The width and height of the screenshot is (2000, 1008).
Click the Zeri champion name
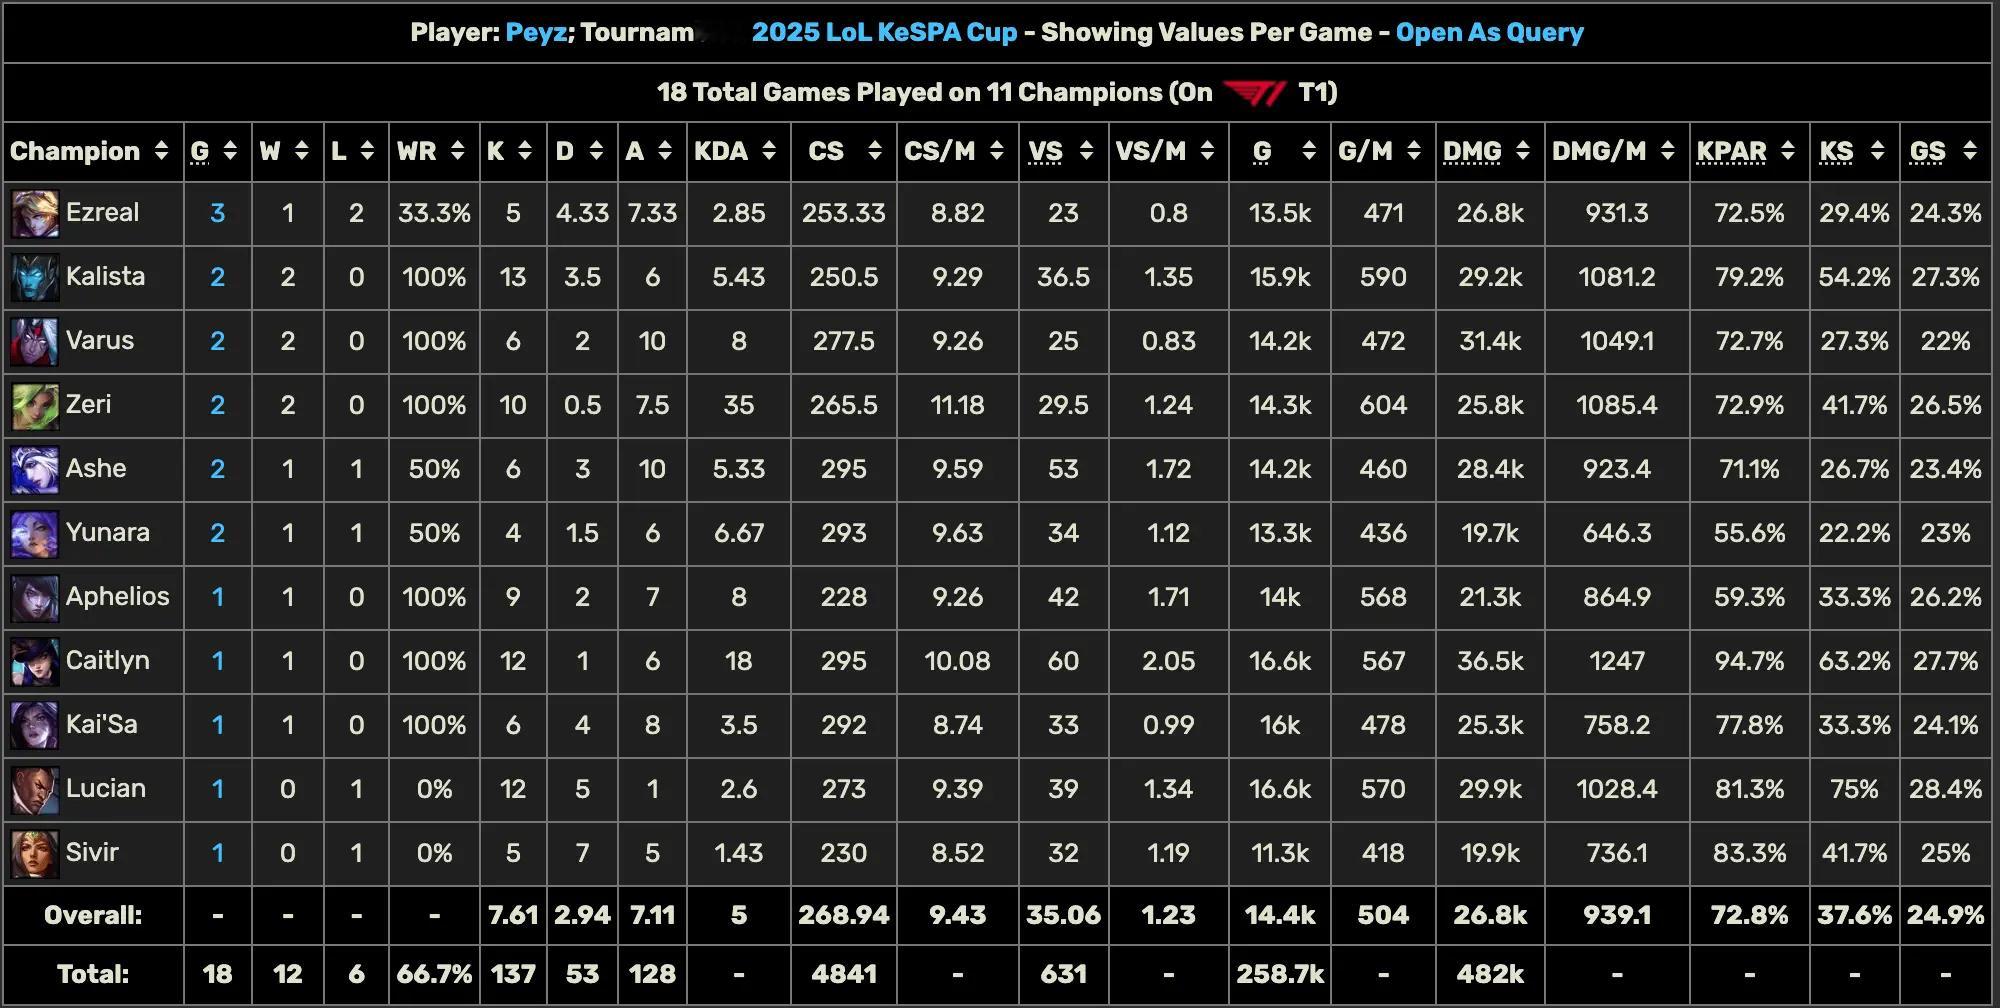[x=88, y=405]
